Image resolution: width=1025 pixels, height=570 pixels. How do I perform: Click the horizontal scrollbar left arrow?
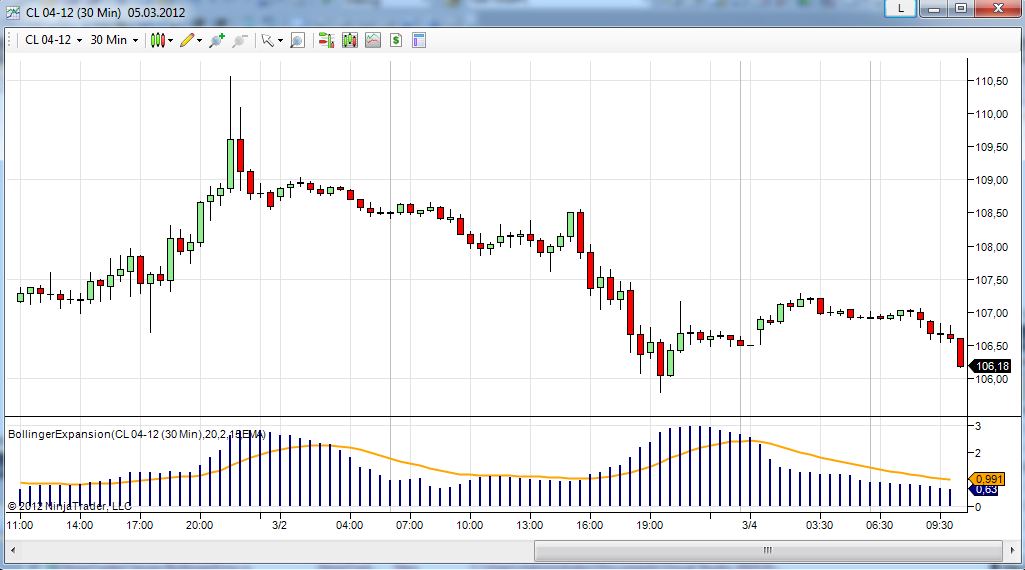tap(12, 550)
